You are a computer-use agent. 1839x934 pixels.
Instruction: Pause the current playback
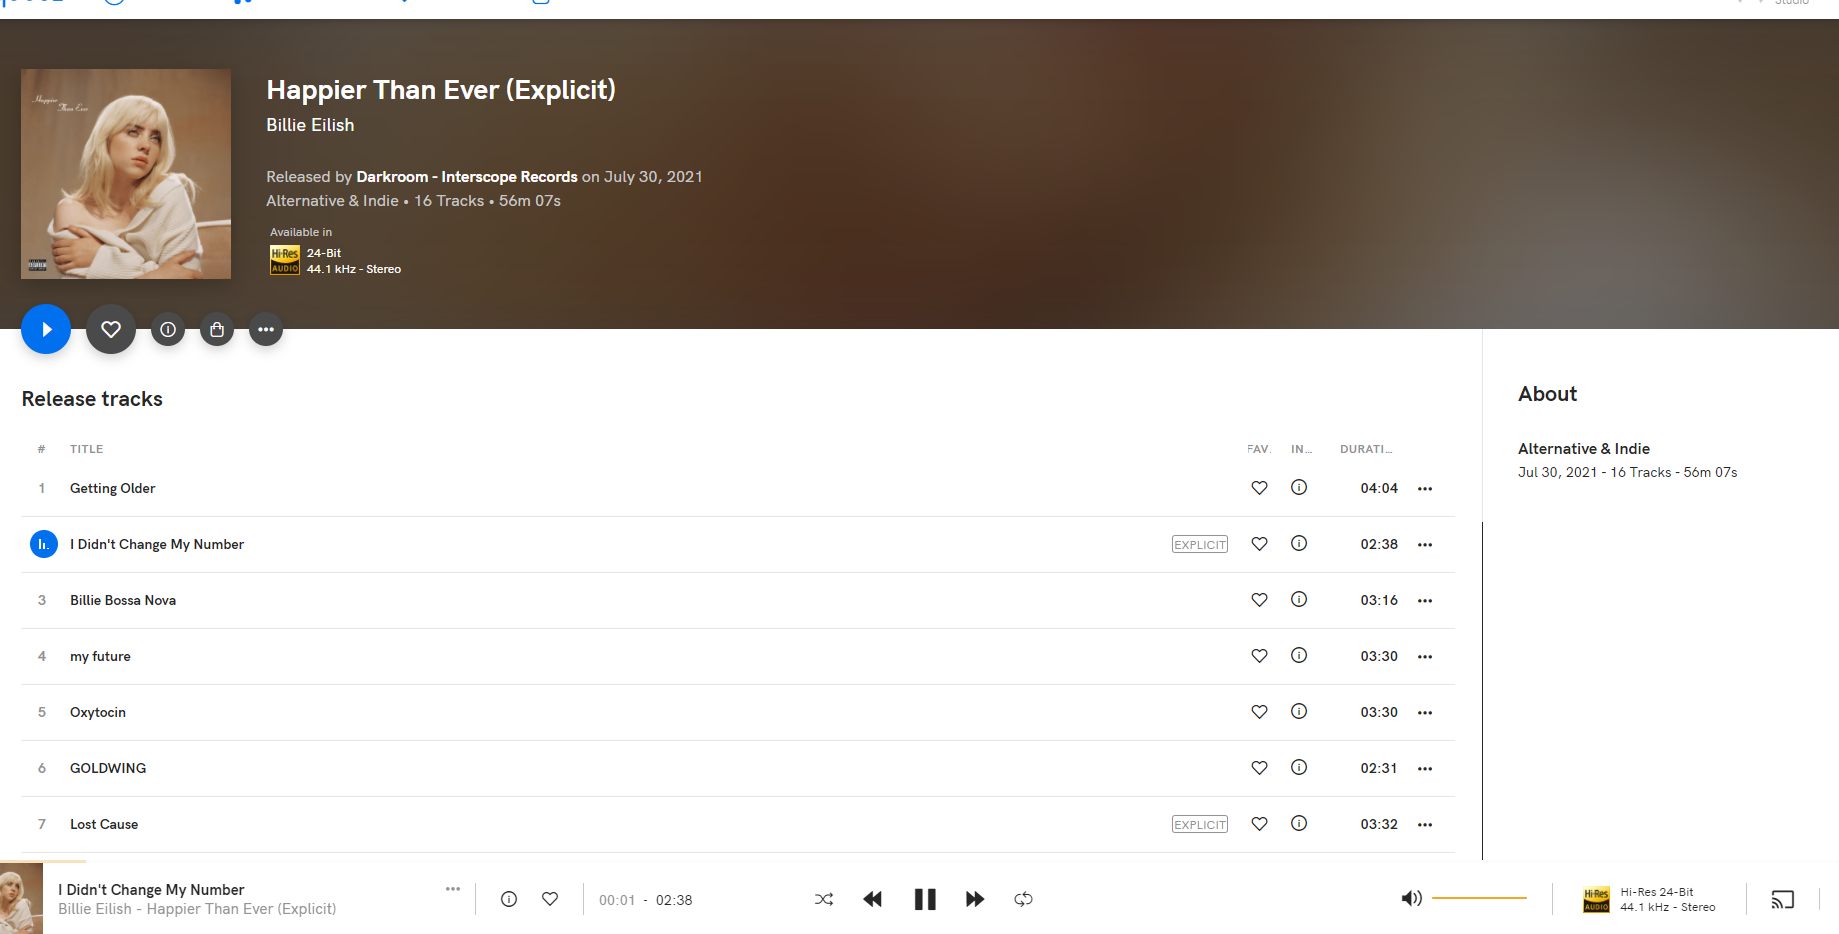click(925, 899)
